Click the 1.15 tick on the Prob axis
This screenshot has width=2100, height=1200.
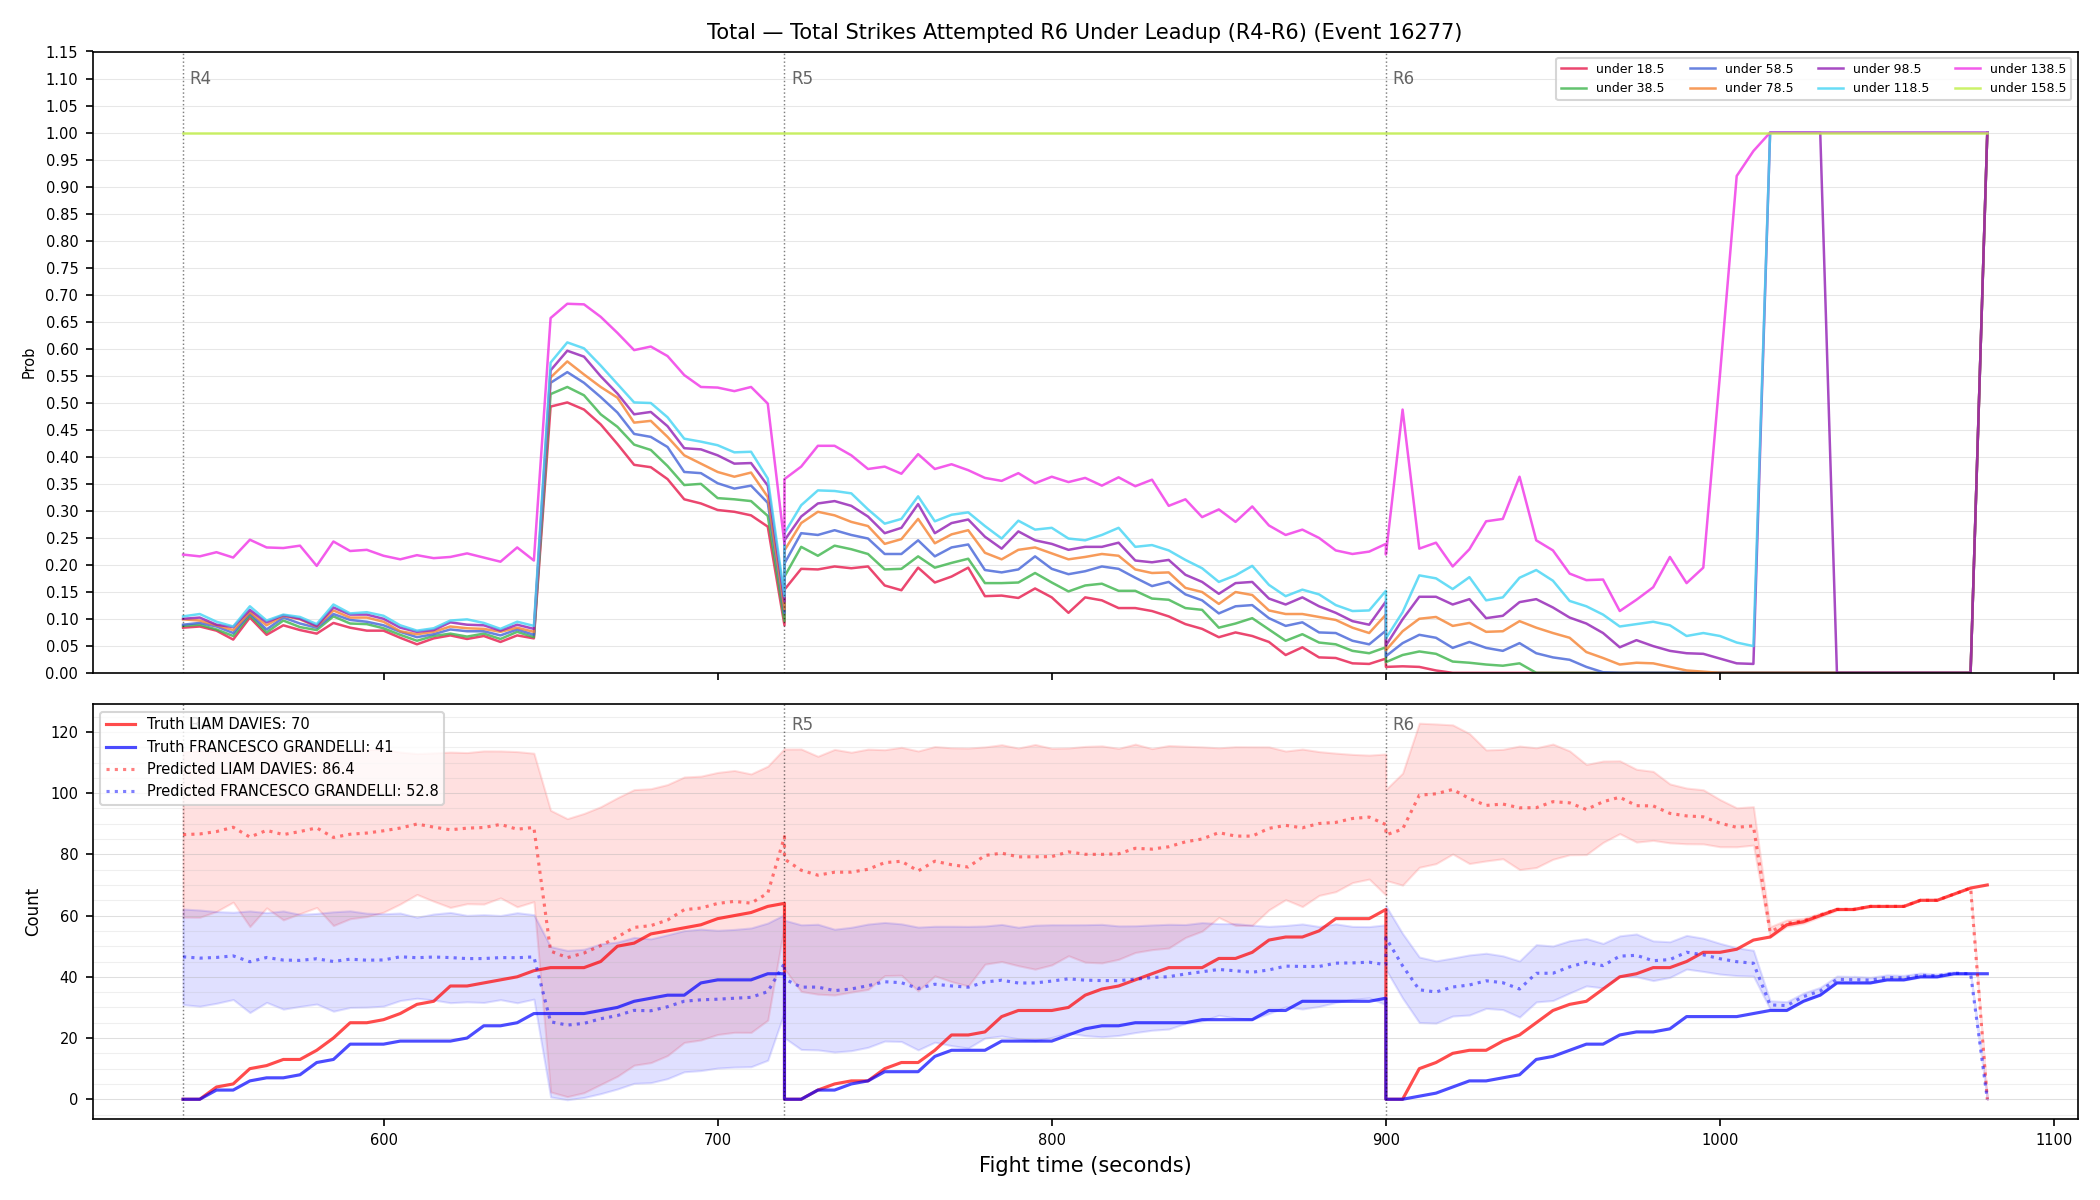62,52
